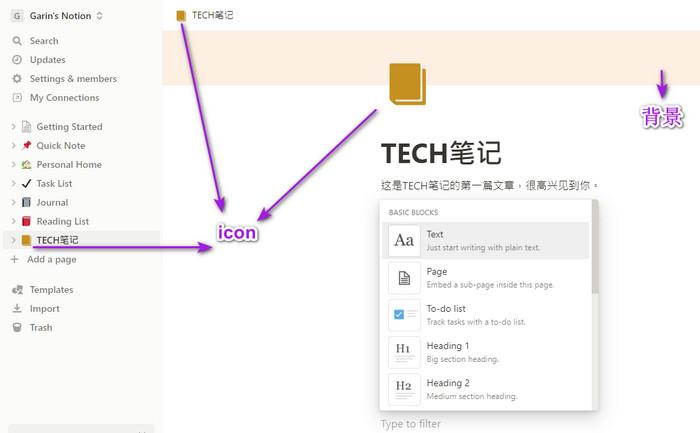This screenshot has width=700, height=433.
Task: Click the Search magnifier icon in sidebar
Action: [x=17, y=41]
